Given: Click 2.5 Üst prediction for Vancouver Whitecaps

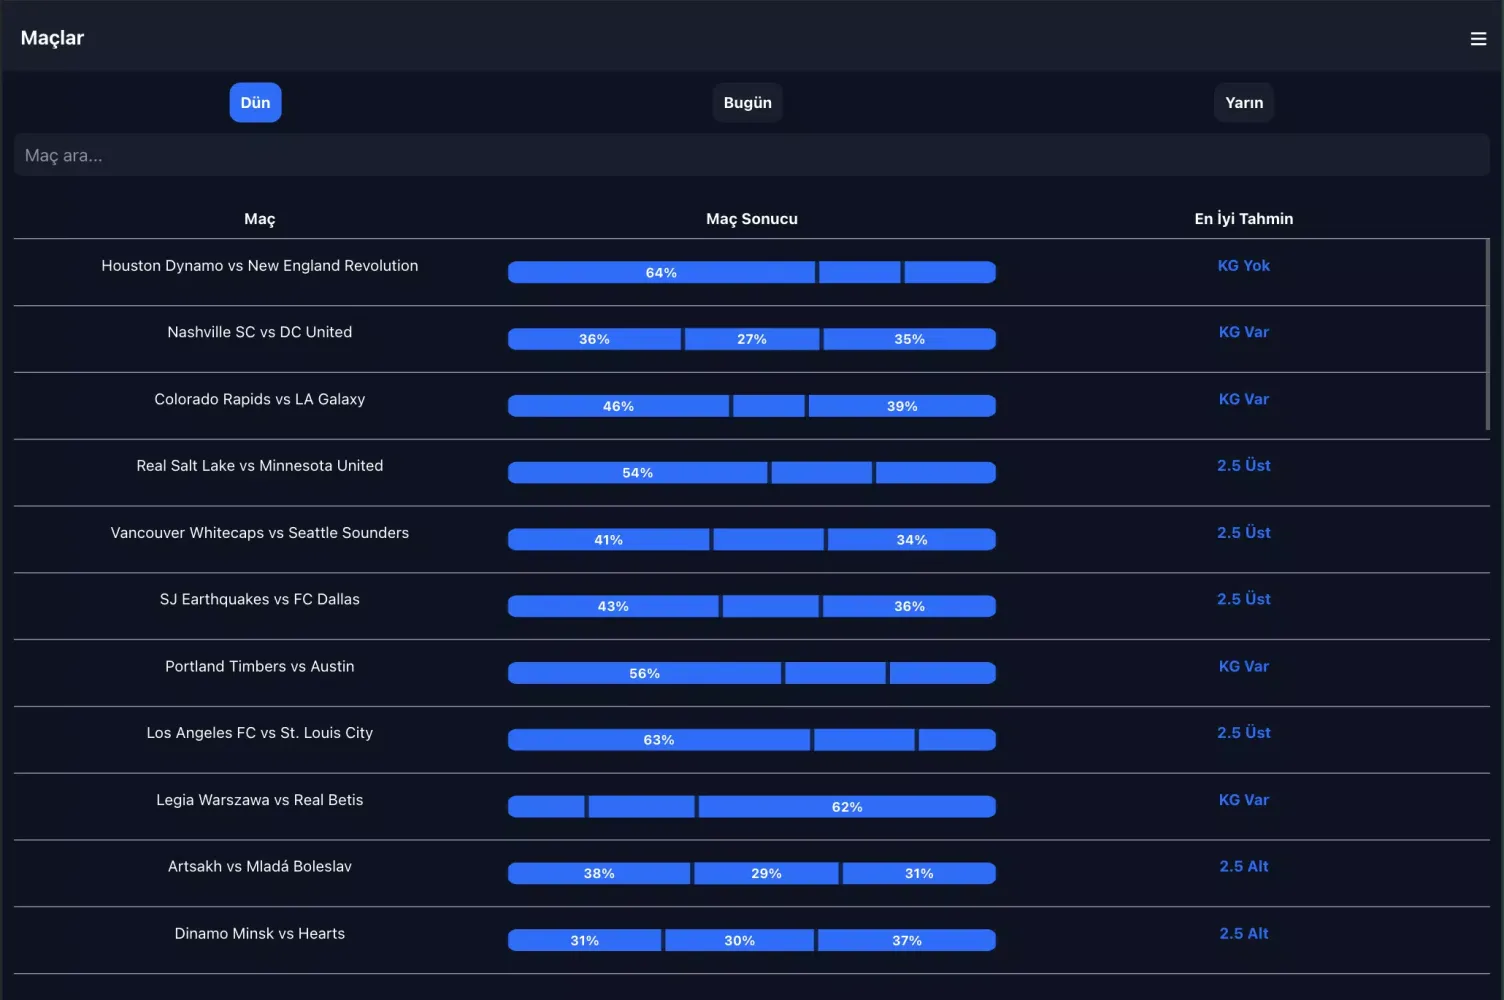Looking at the screenshot, I should 1244,532.
